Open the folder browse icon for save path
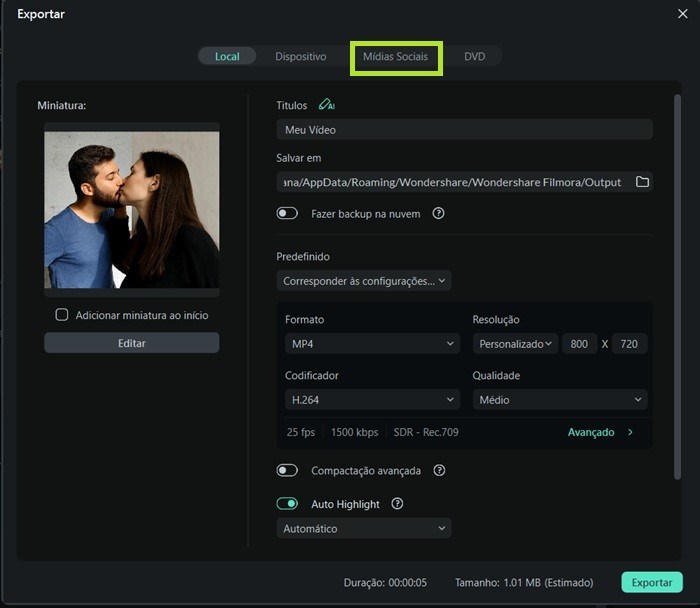Viewport: 700px width, 608px height. tap(643, 182)
